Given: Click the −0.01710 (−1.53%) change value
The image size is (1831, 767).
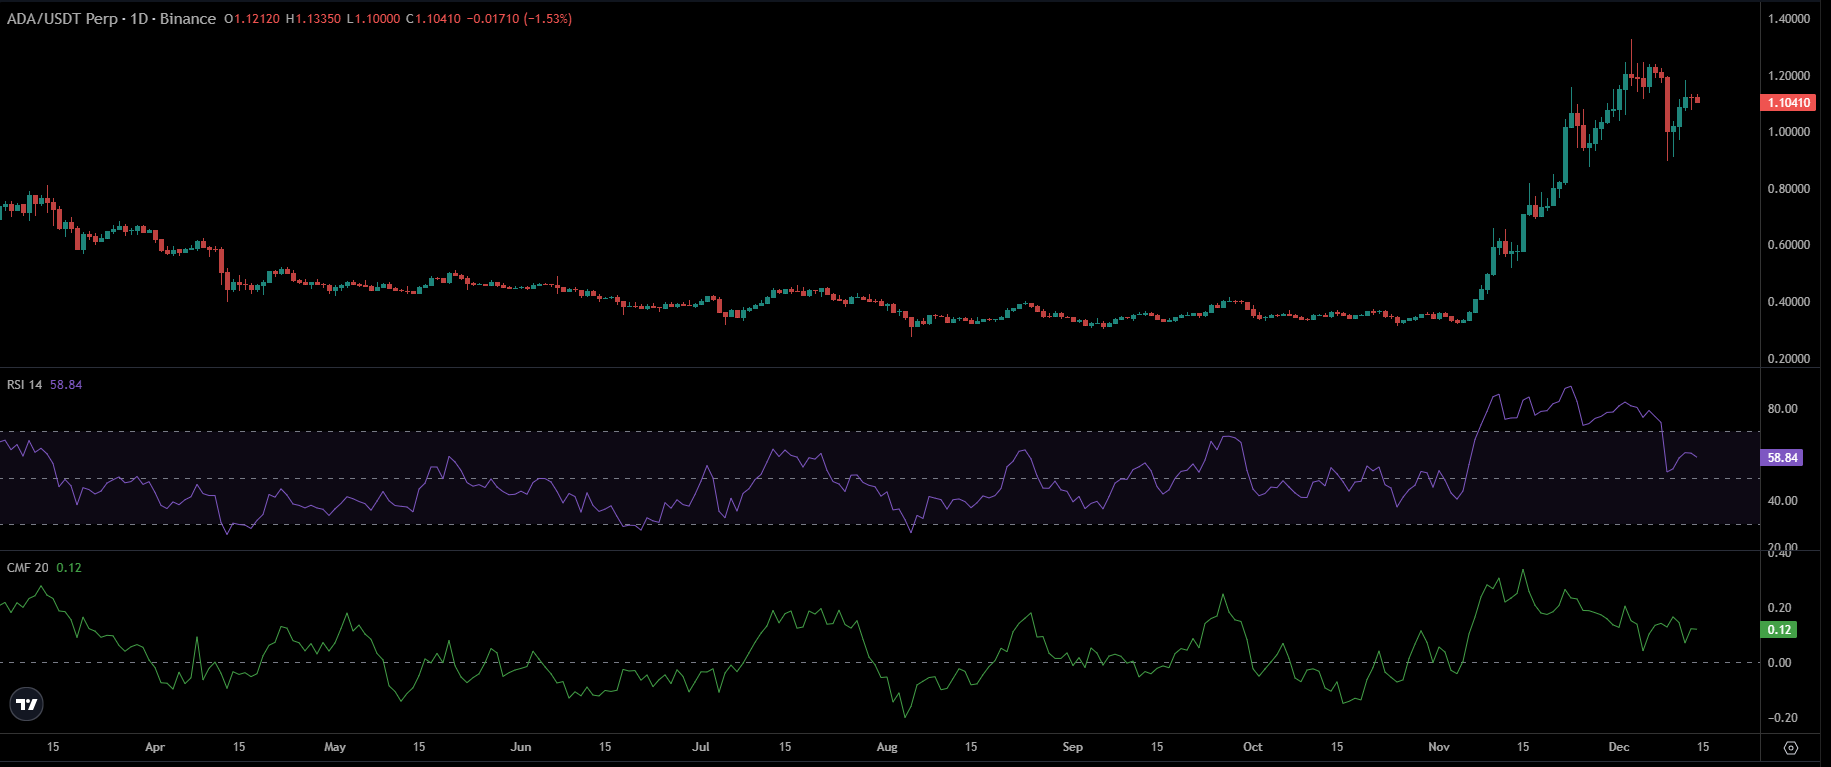Looking at the screenshot, I should [x=519, y=19].
